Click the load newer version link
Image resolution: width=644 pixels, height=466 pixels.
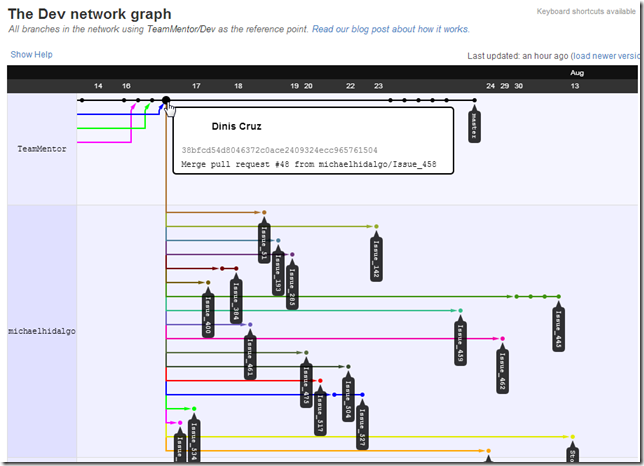[606, 56]
